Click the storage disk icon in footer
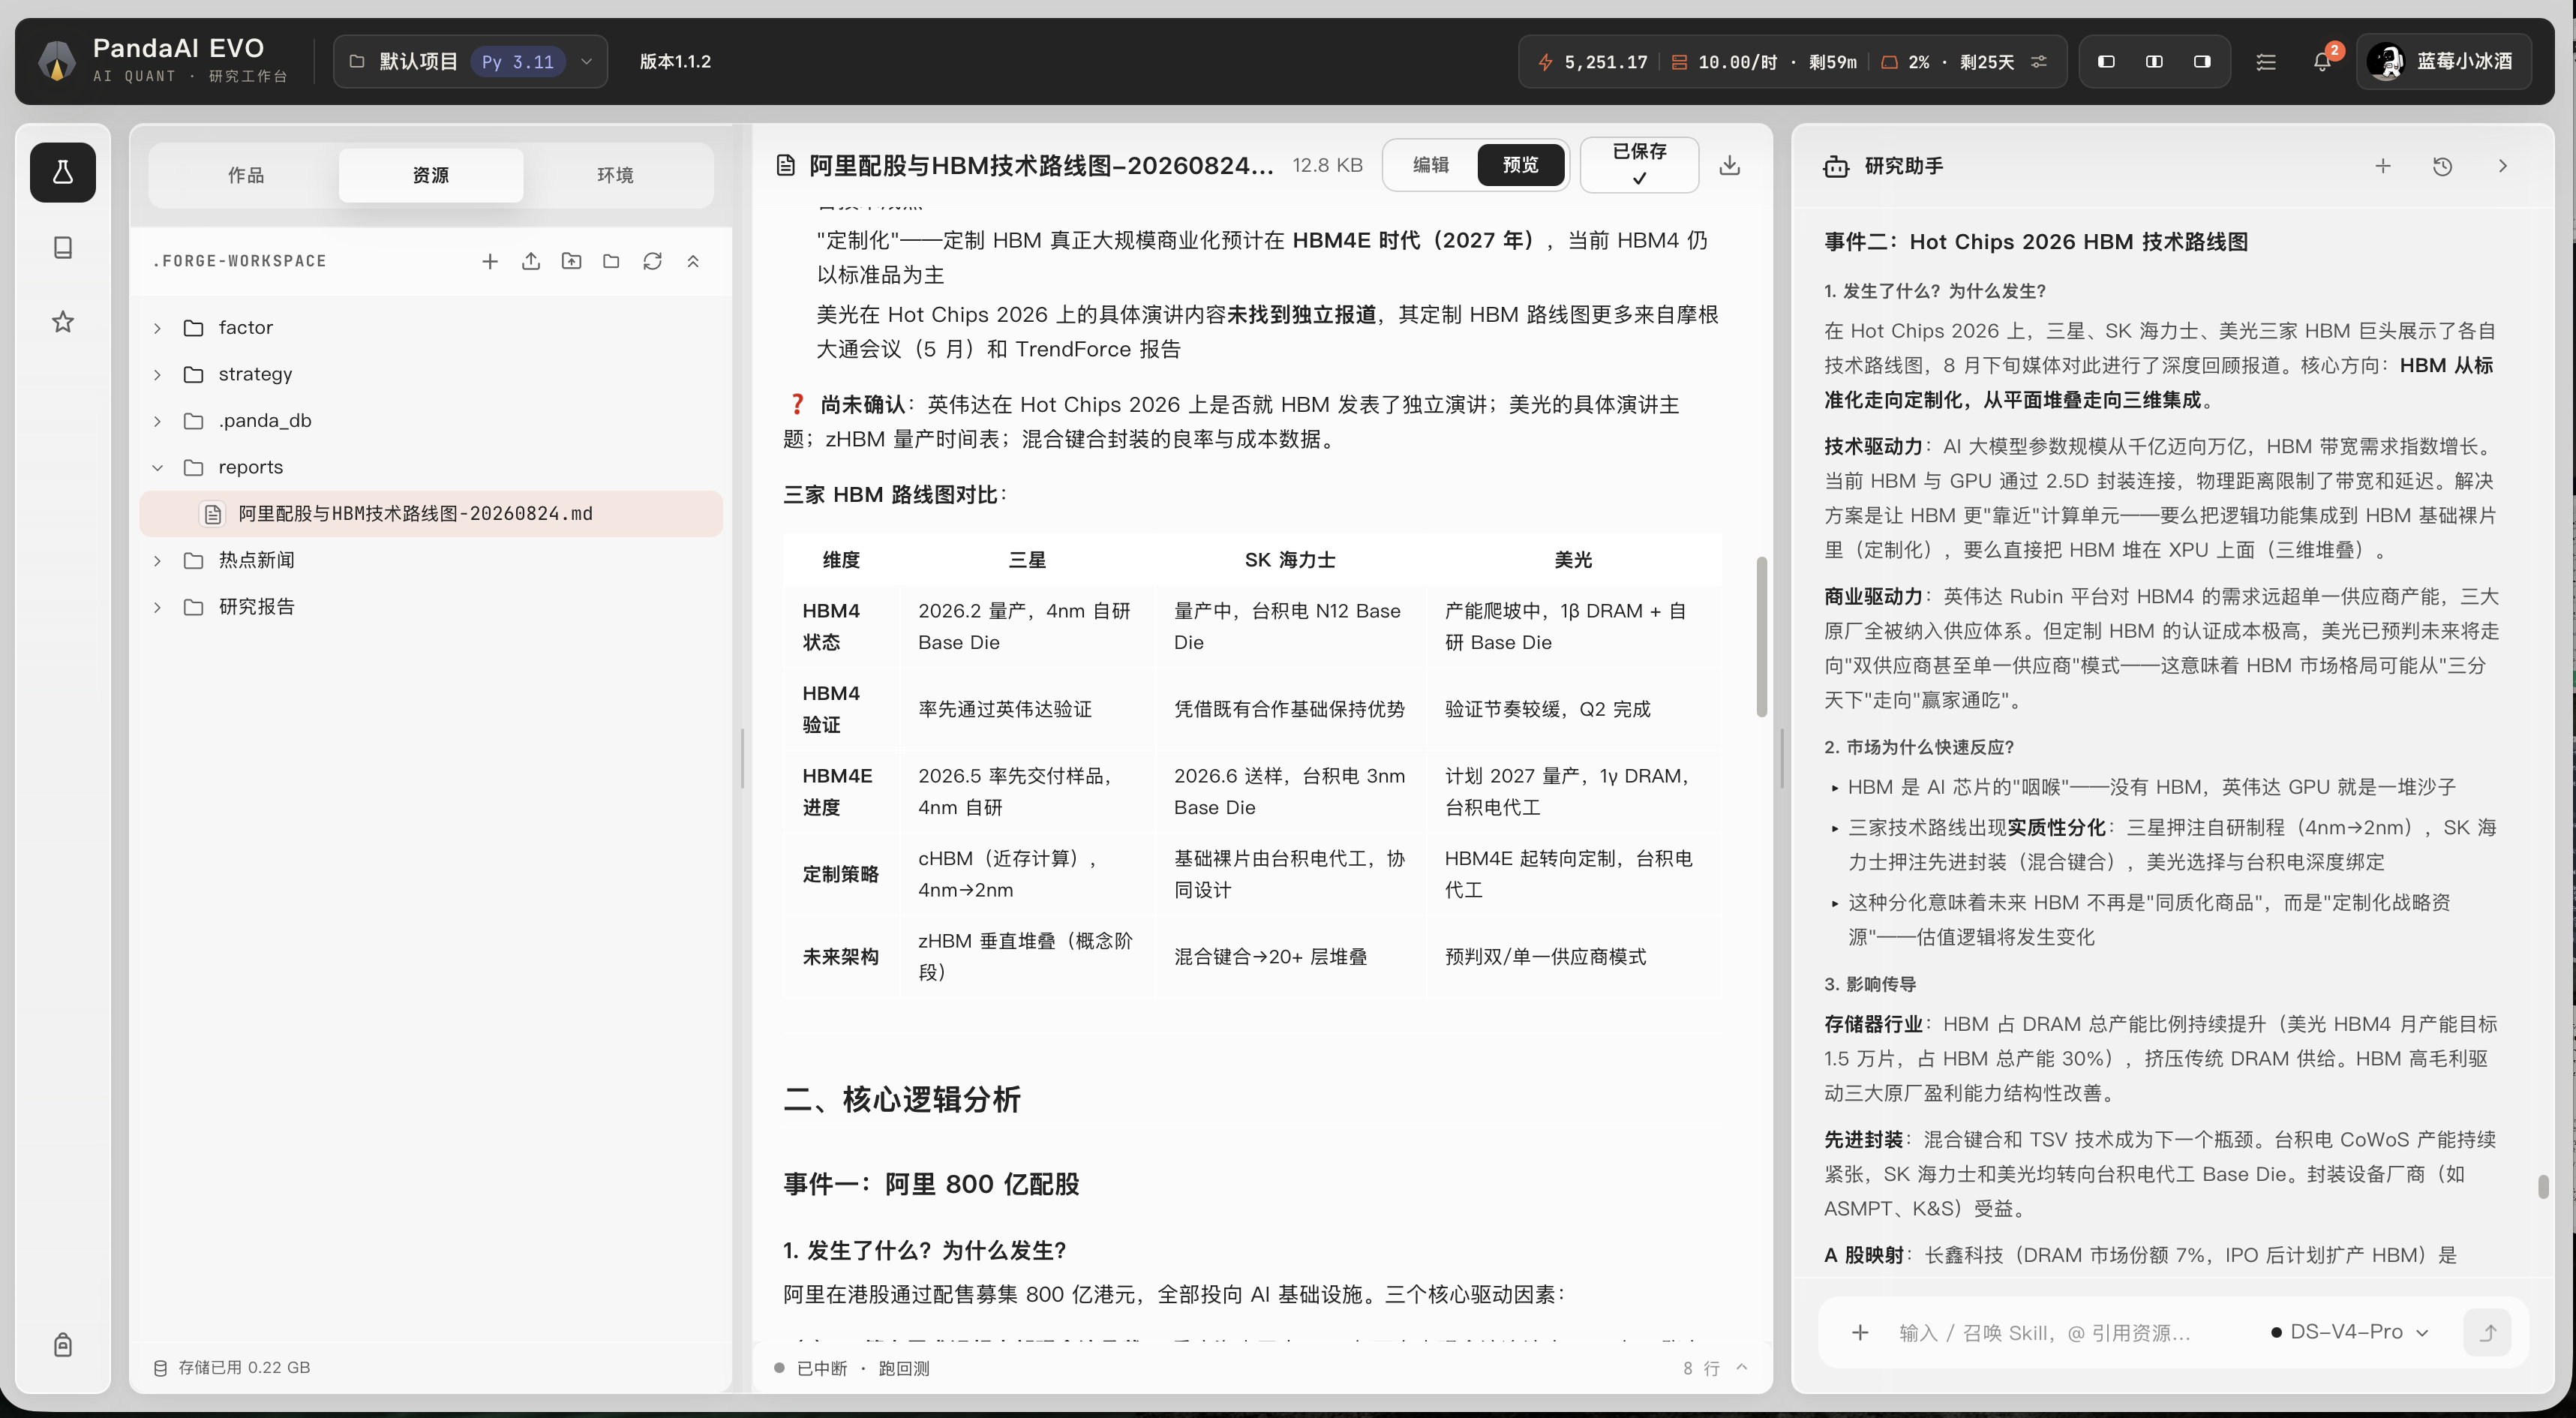The width and height of the screenshot is (2576, 1418). click(x=160, y=1367)
